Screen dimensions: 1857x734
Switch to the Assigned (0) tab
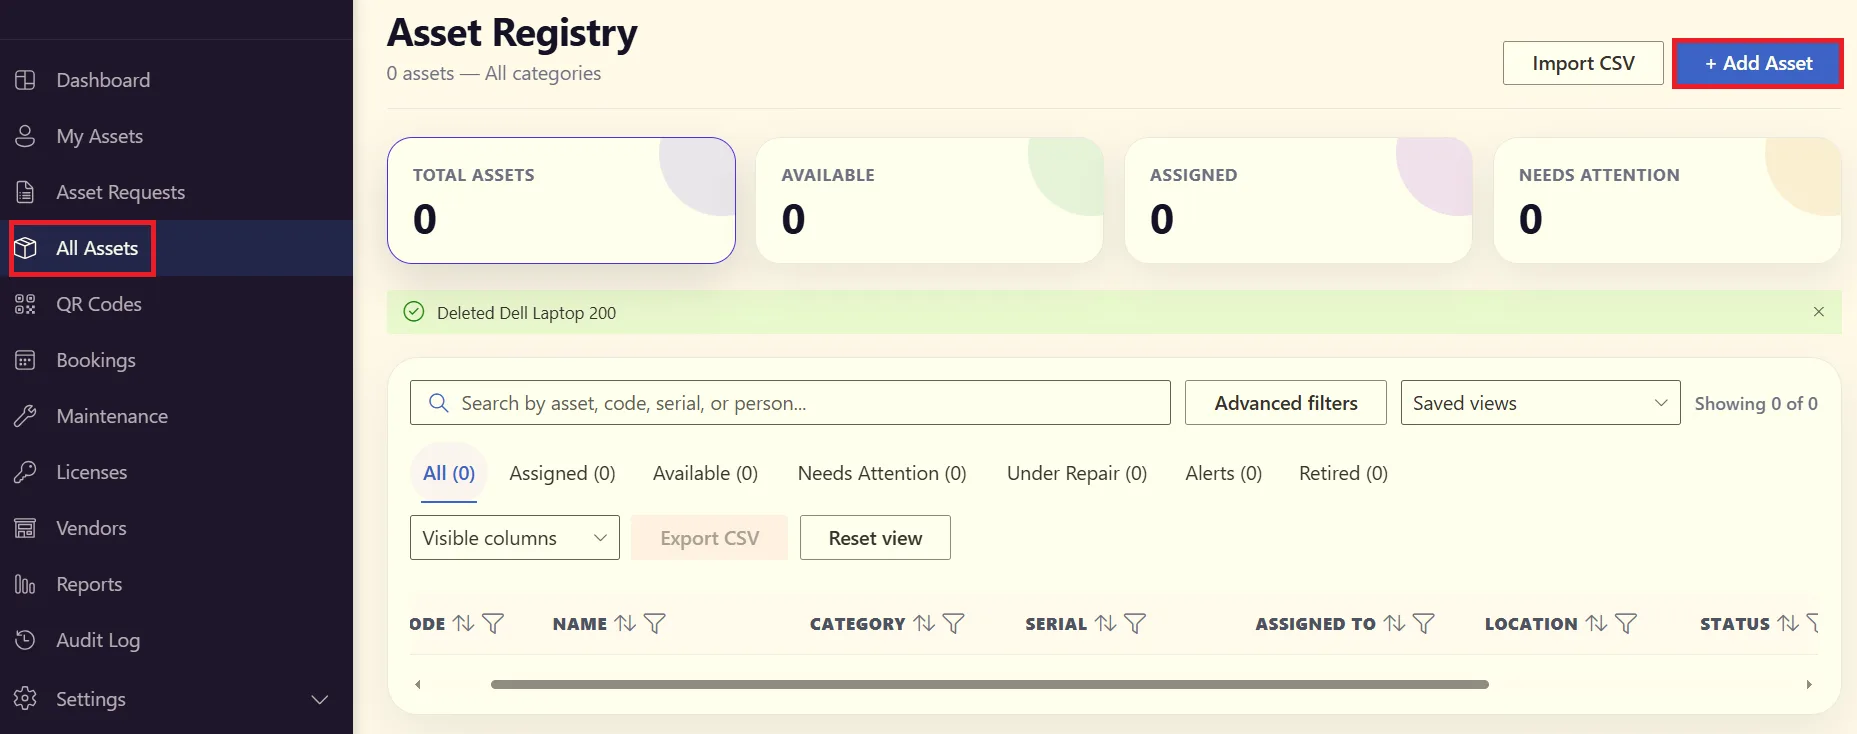tap(562, 473)
